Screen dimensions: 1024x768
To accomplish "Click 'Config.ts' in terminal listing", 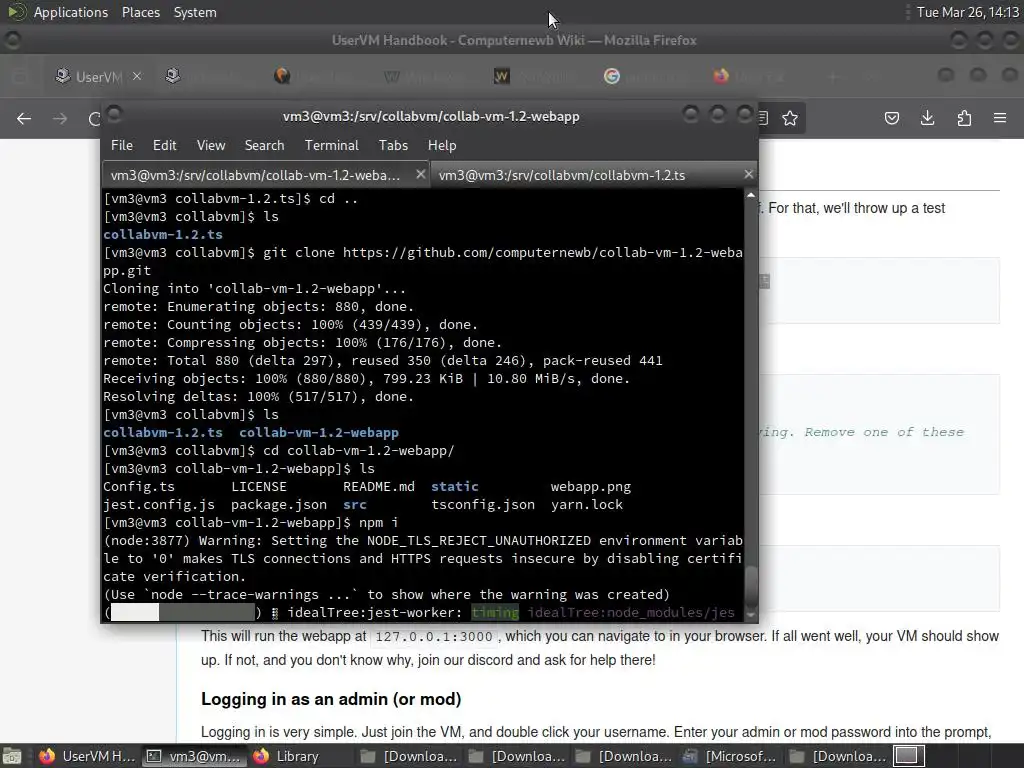I will tap(139, 487).
